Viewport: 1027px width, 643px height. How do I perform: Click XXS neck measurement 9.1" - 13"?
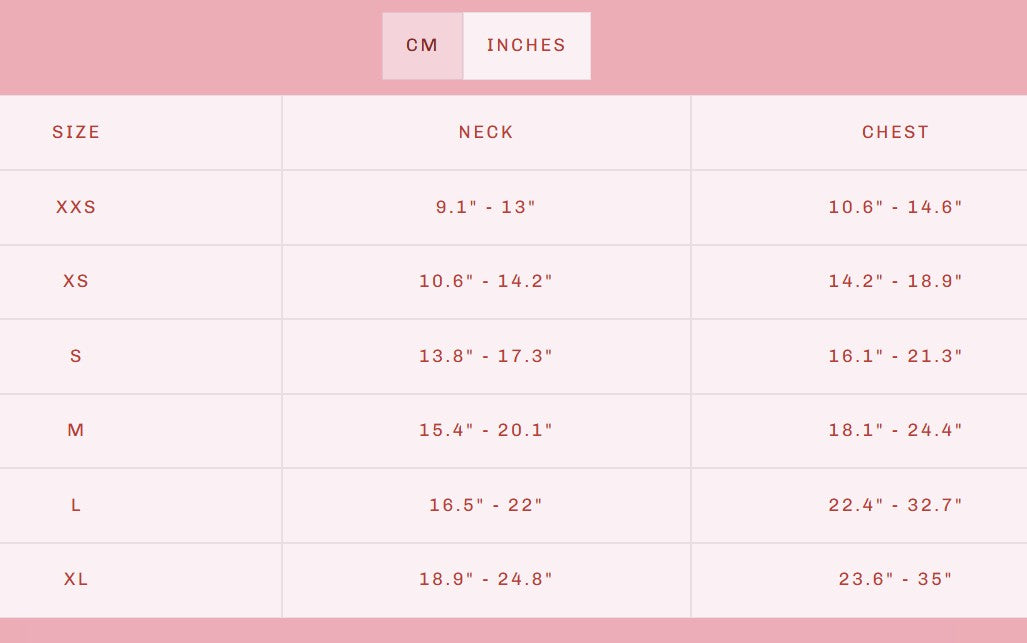486,207
